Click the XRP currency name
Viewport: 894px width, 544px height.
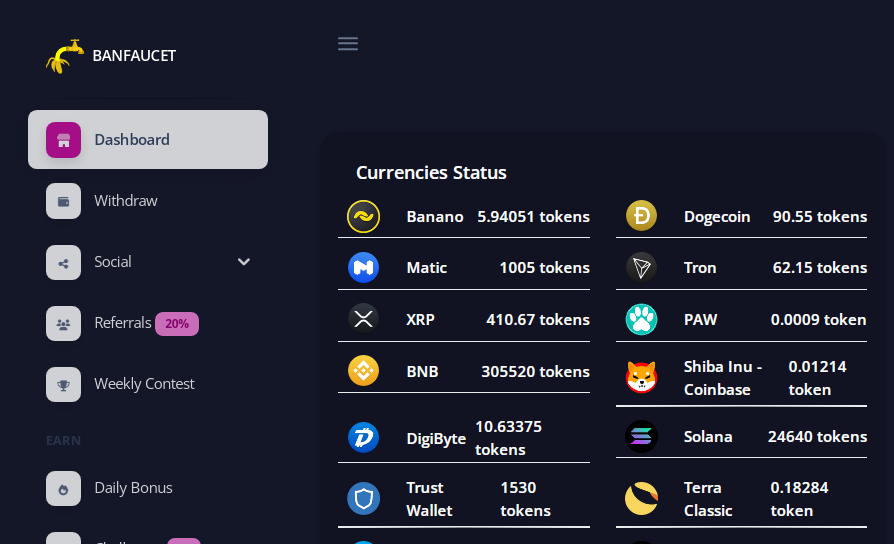(420, 319)
